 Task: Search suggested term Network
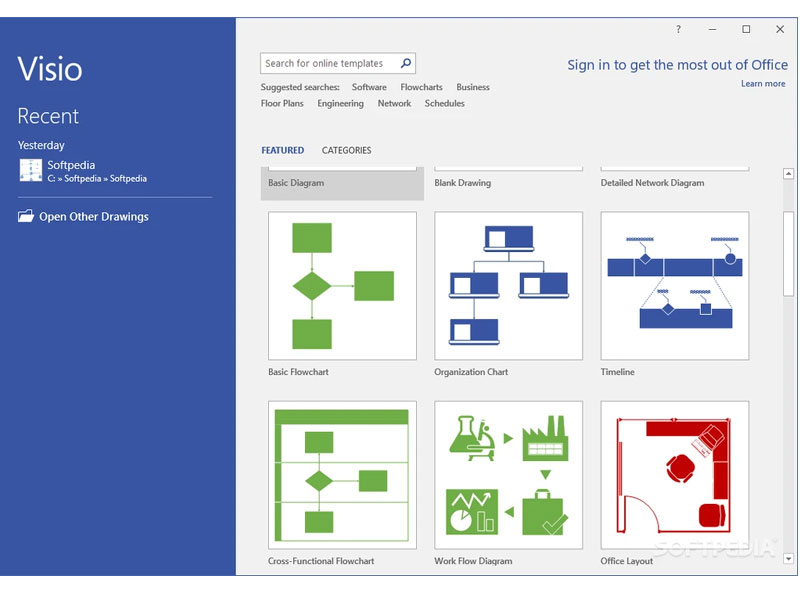(394, 104)
